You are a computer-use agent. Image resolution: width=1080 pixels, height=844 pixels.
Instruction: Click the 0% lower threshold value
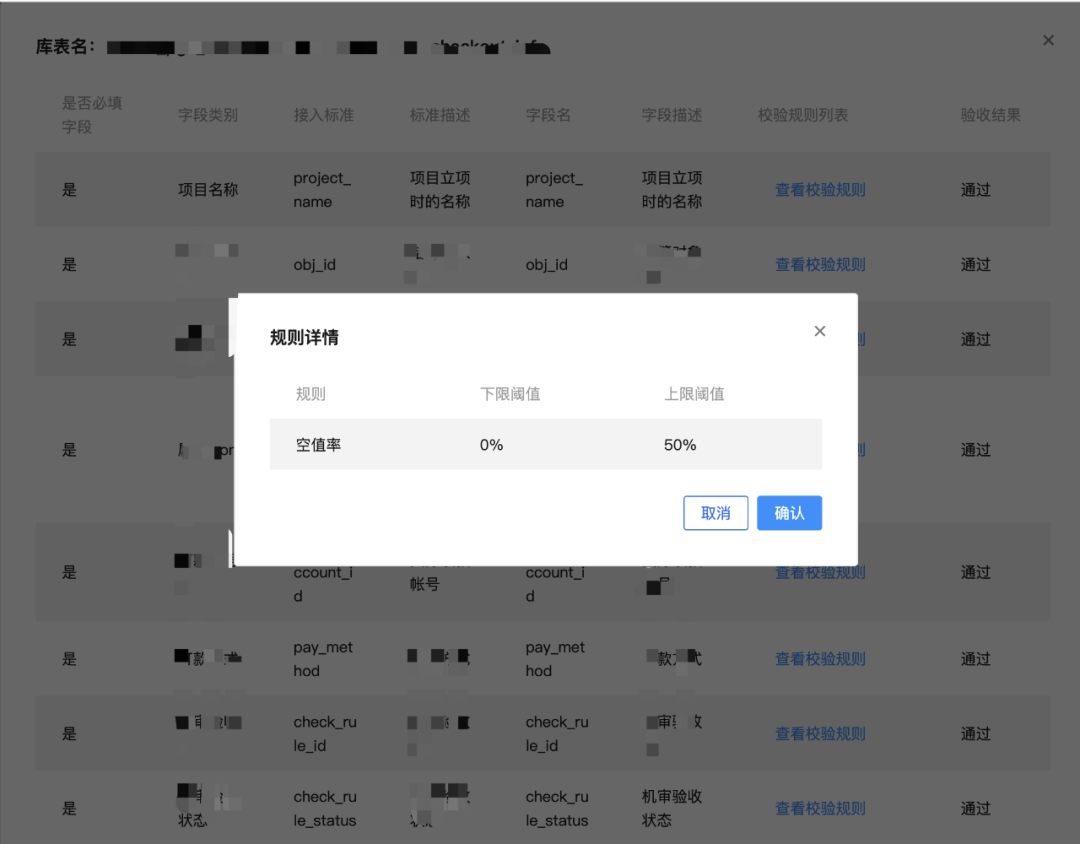[492, 445]
